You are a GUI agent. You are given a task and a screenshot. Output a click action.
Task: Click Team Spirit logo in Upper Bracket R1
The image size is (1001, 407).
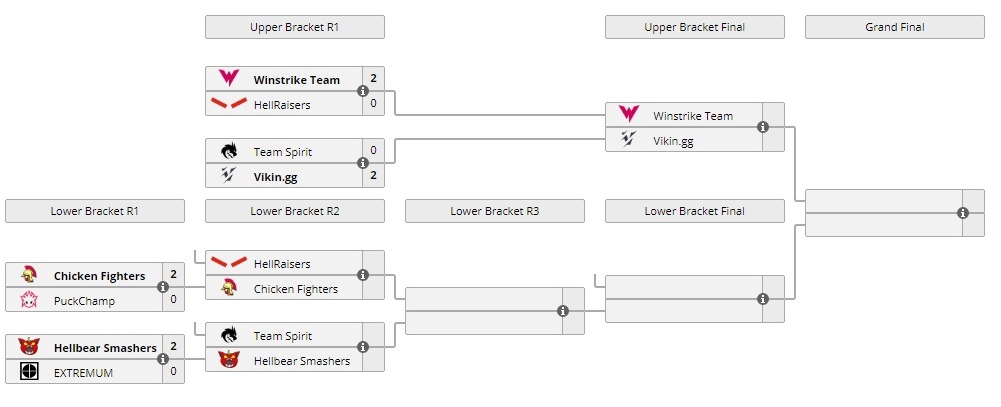pyautogui.click(x=229, y=151)
